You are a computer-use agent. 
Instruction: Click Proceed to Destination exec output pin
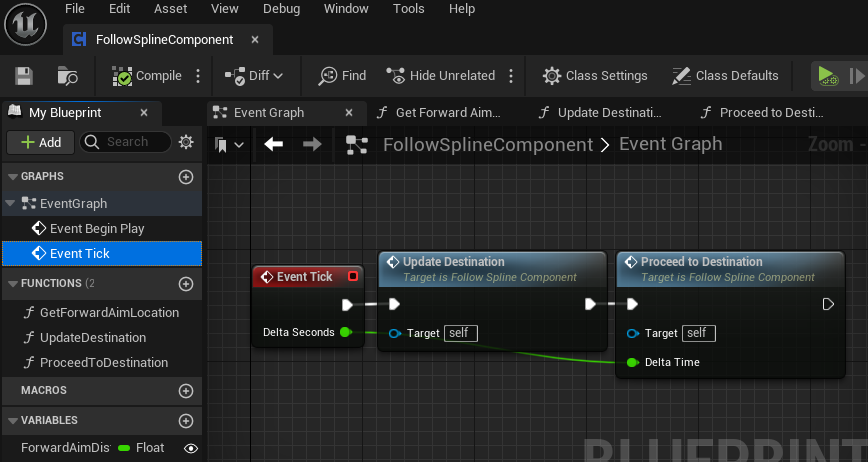click(x=828, y=304)
